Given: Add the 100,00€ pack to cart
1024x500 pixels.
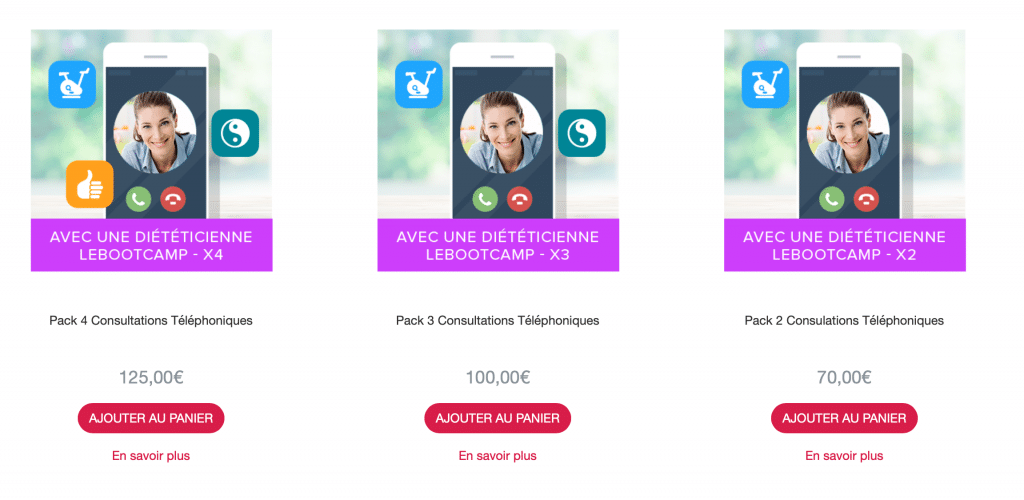Looking at the screenshot, I should coord(498,418).
